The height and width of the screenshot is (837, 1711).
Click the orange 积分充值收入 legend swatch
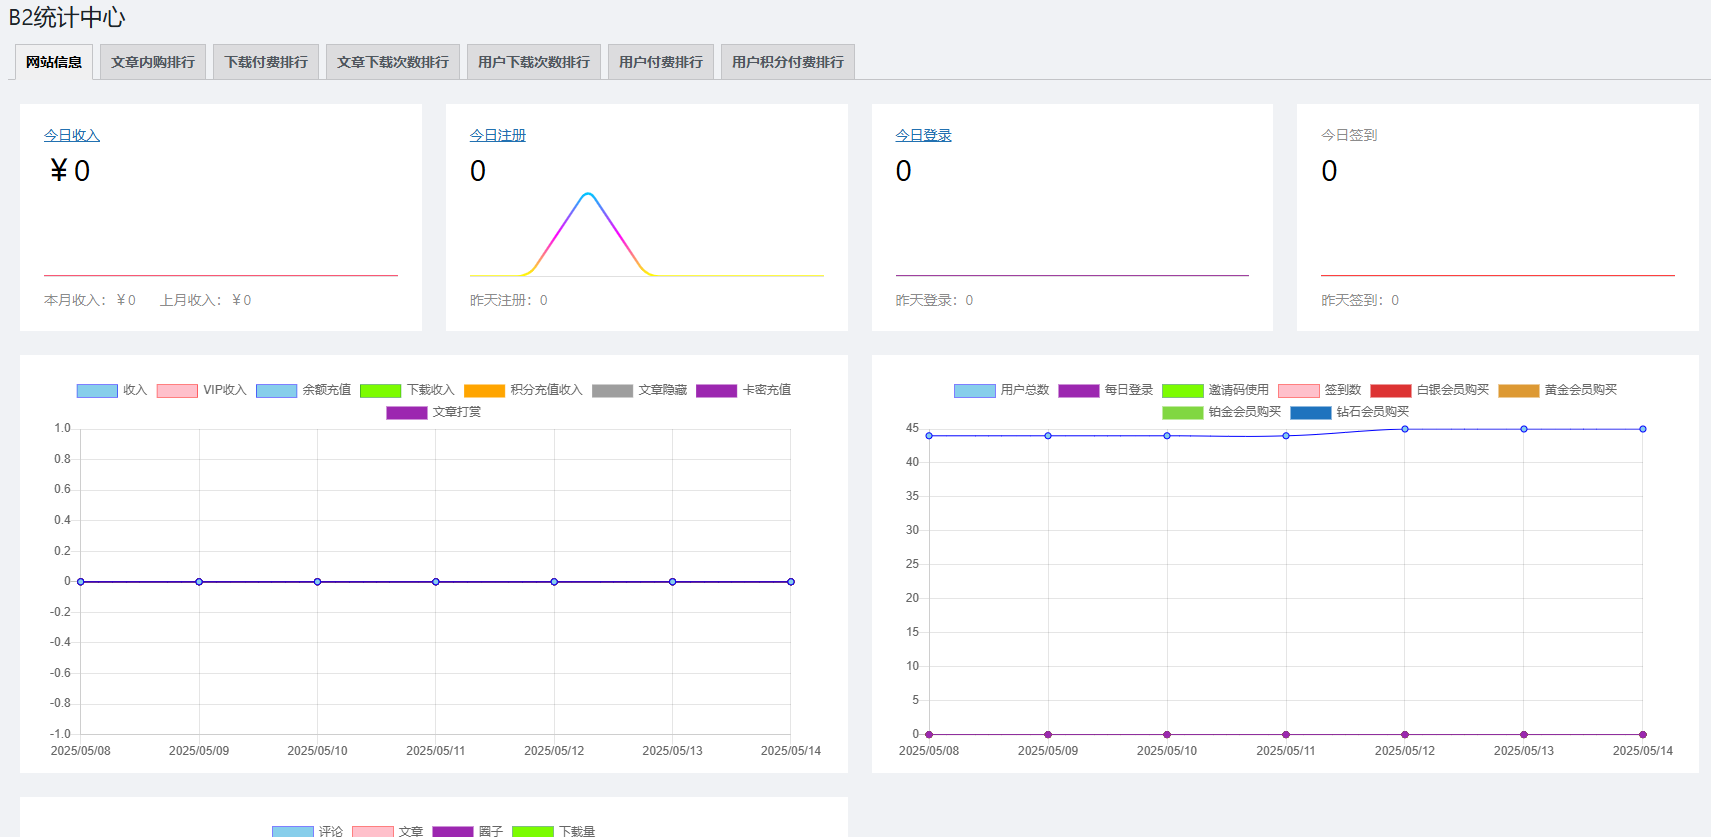click(x=484, y=391)
